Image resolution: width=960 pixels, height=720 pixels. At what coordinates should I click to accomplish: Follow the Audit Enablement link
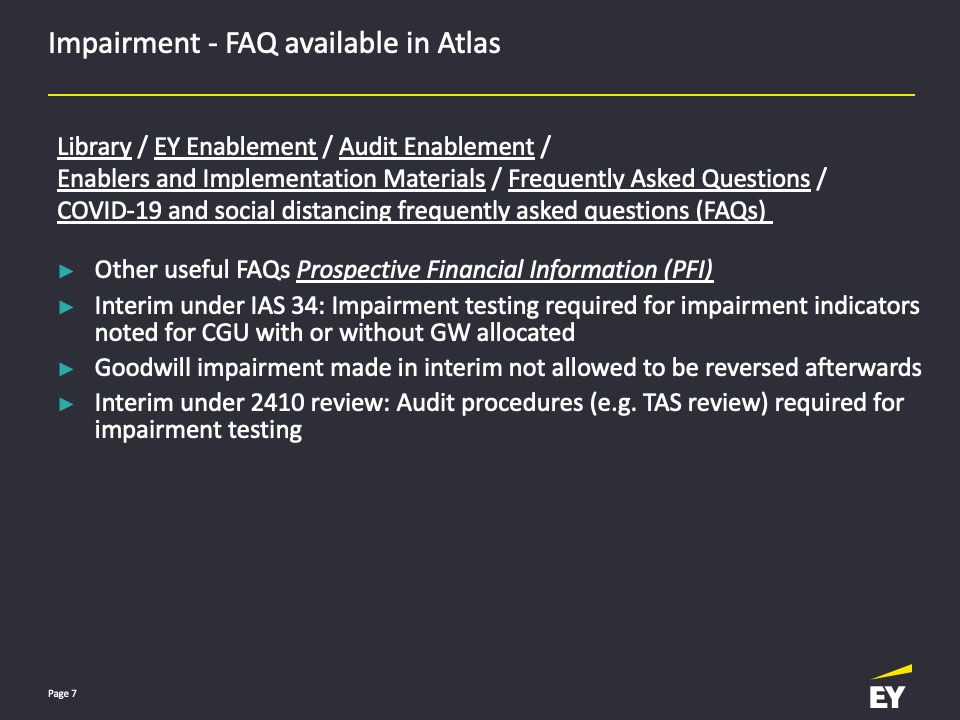coord(437,147)
